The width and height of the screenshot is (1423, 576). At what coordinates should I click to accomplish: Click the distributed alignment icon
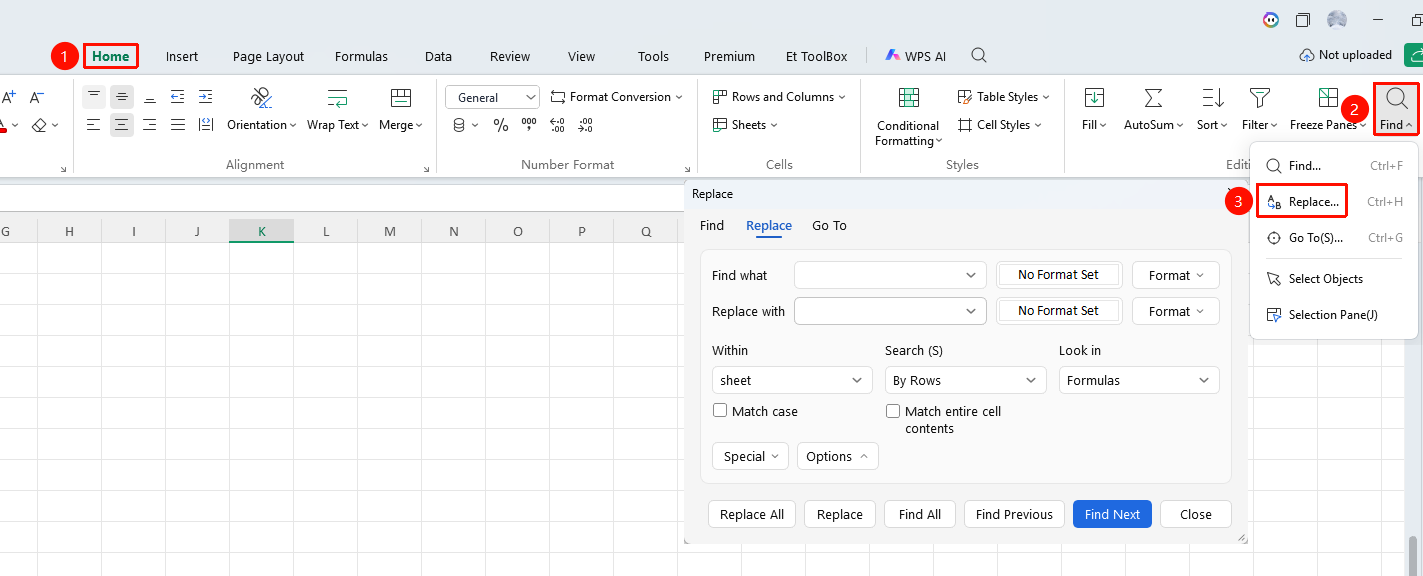coord(205,125)
